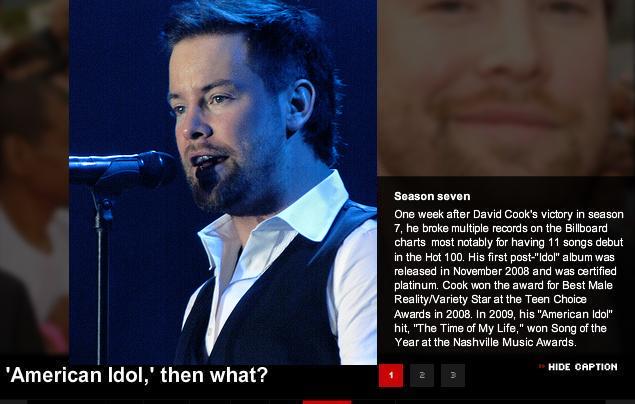Click the Hide Caption link
The height and width of the screenshot is (404, 635).
click(x=582, y=367)
